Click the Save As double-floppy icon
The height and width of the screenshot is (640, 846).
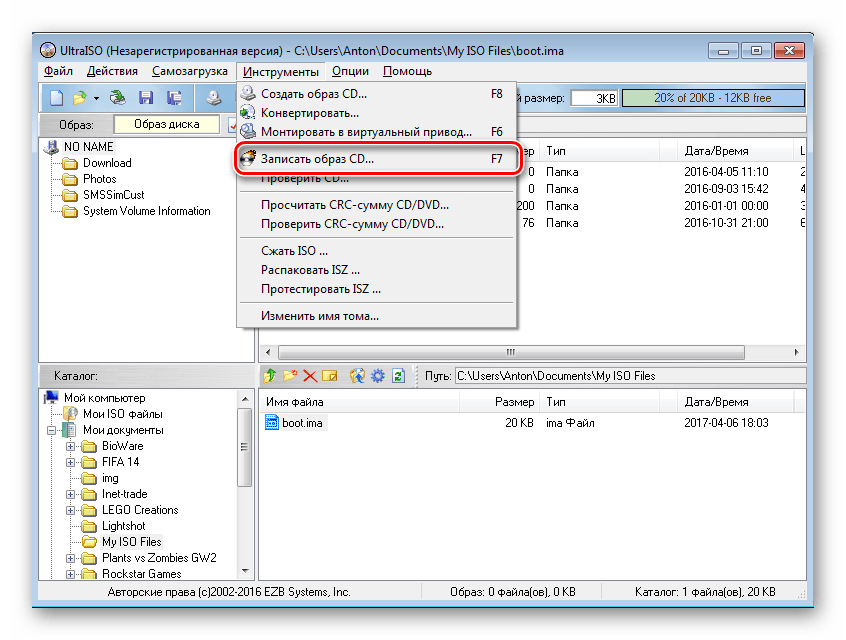(x=174, y=98)
